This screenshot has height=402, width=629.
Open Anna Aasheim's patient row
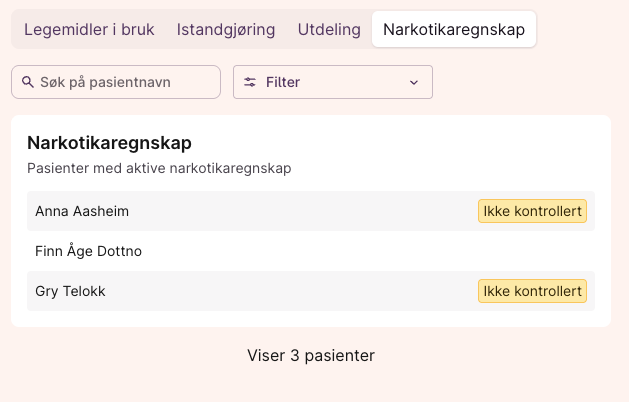(x=82, y=211)
